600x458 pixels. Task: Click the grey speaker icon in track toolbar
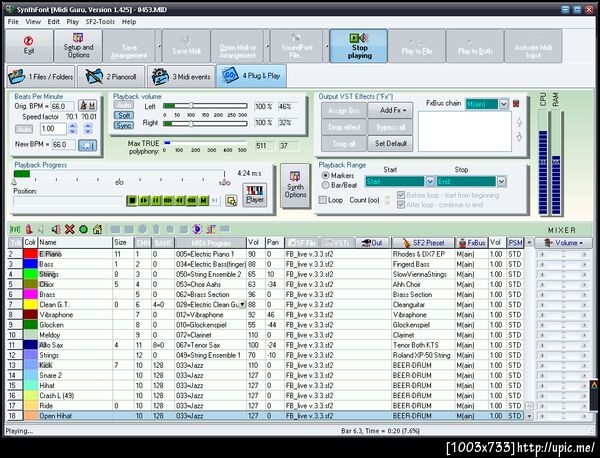[41, 229]
